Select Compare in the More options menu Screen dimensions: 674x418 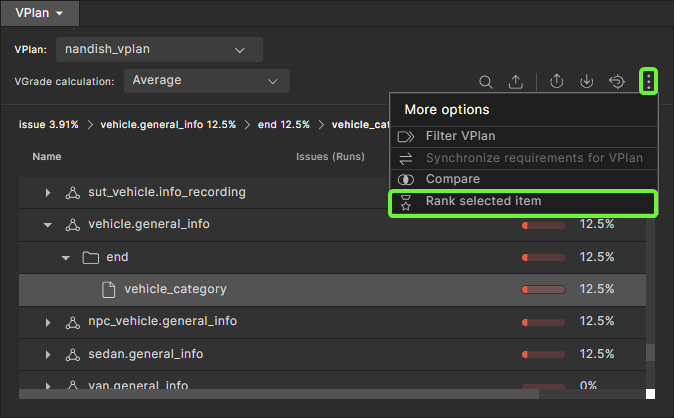coord(452,179)
